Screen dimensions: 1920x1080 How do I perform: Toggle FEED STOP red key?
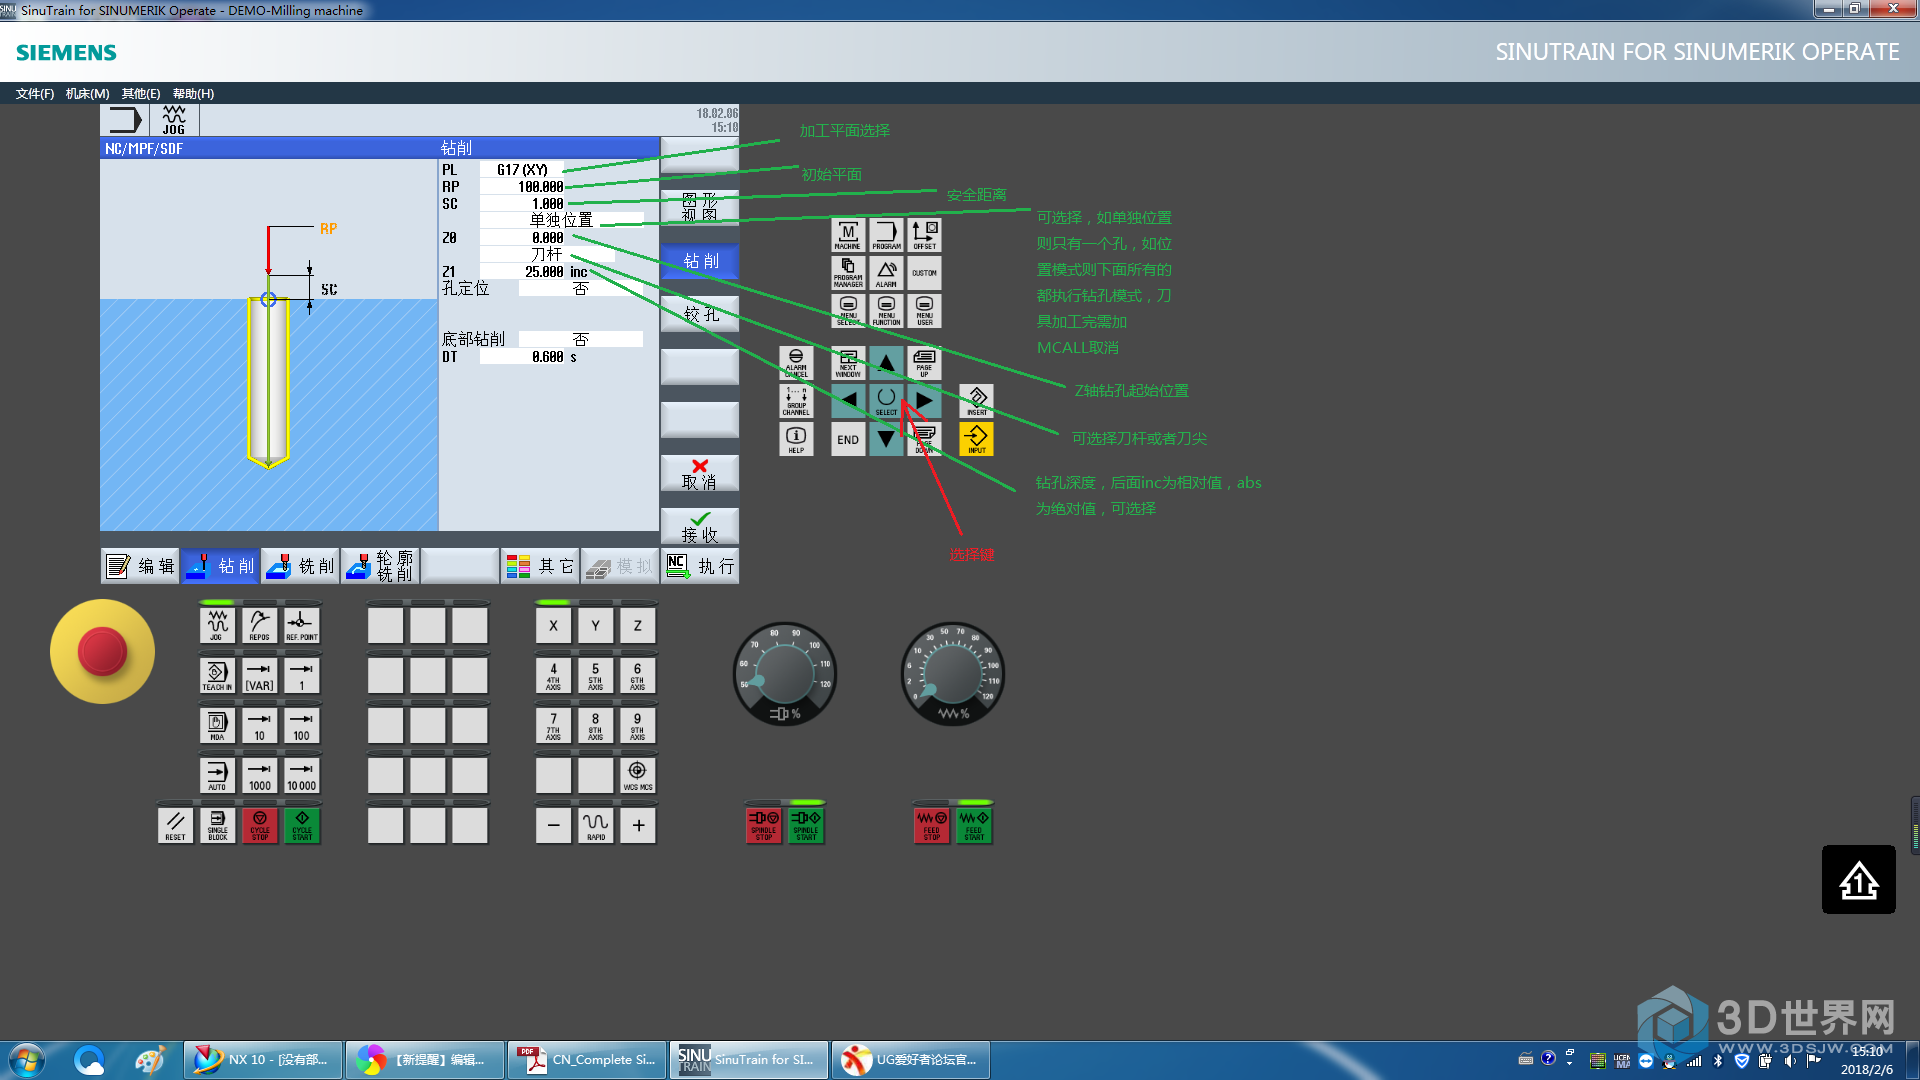point(932,825)
